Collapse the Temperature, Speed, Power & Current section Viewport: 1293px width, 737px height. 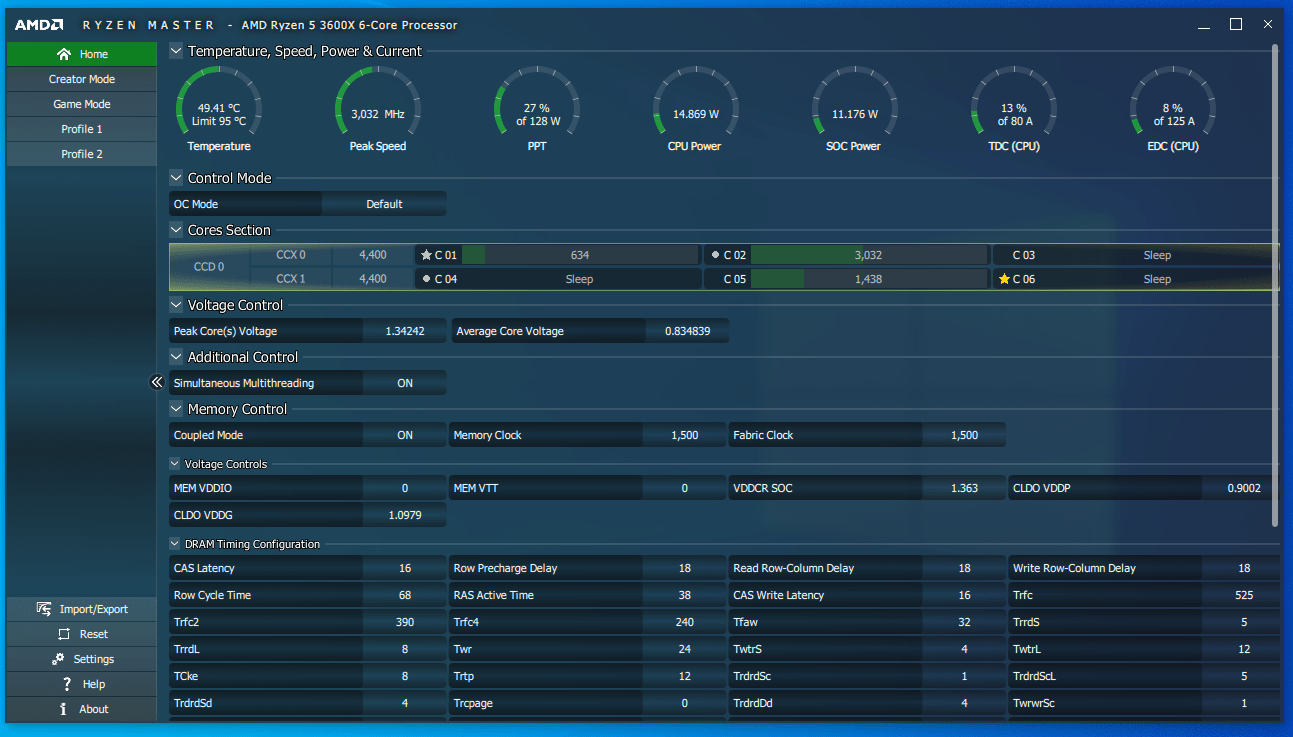[x=176, y=51]
